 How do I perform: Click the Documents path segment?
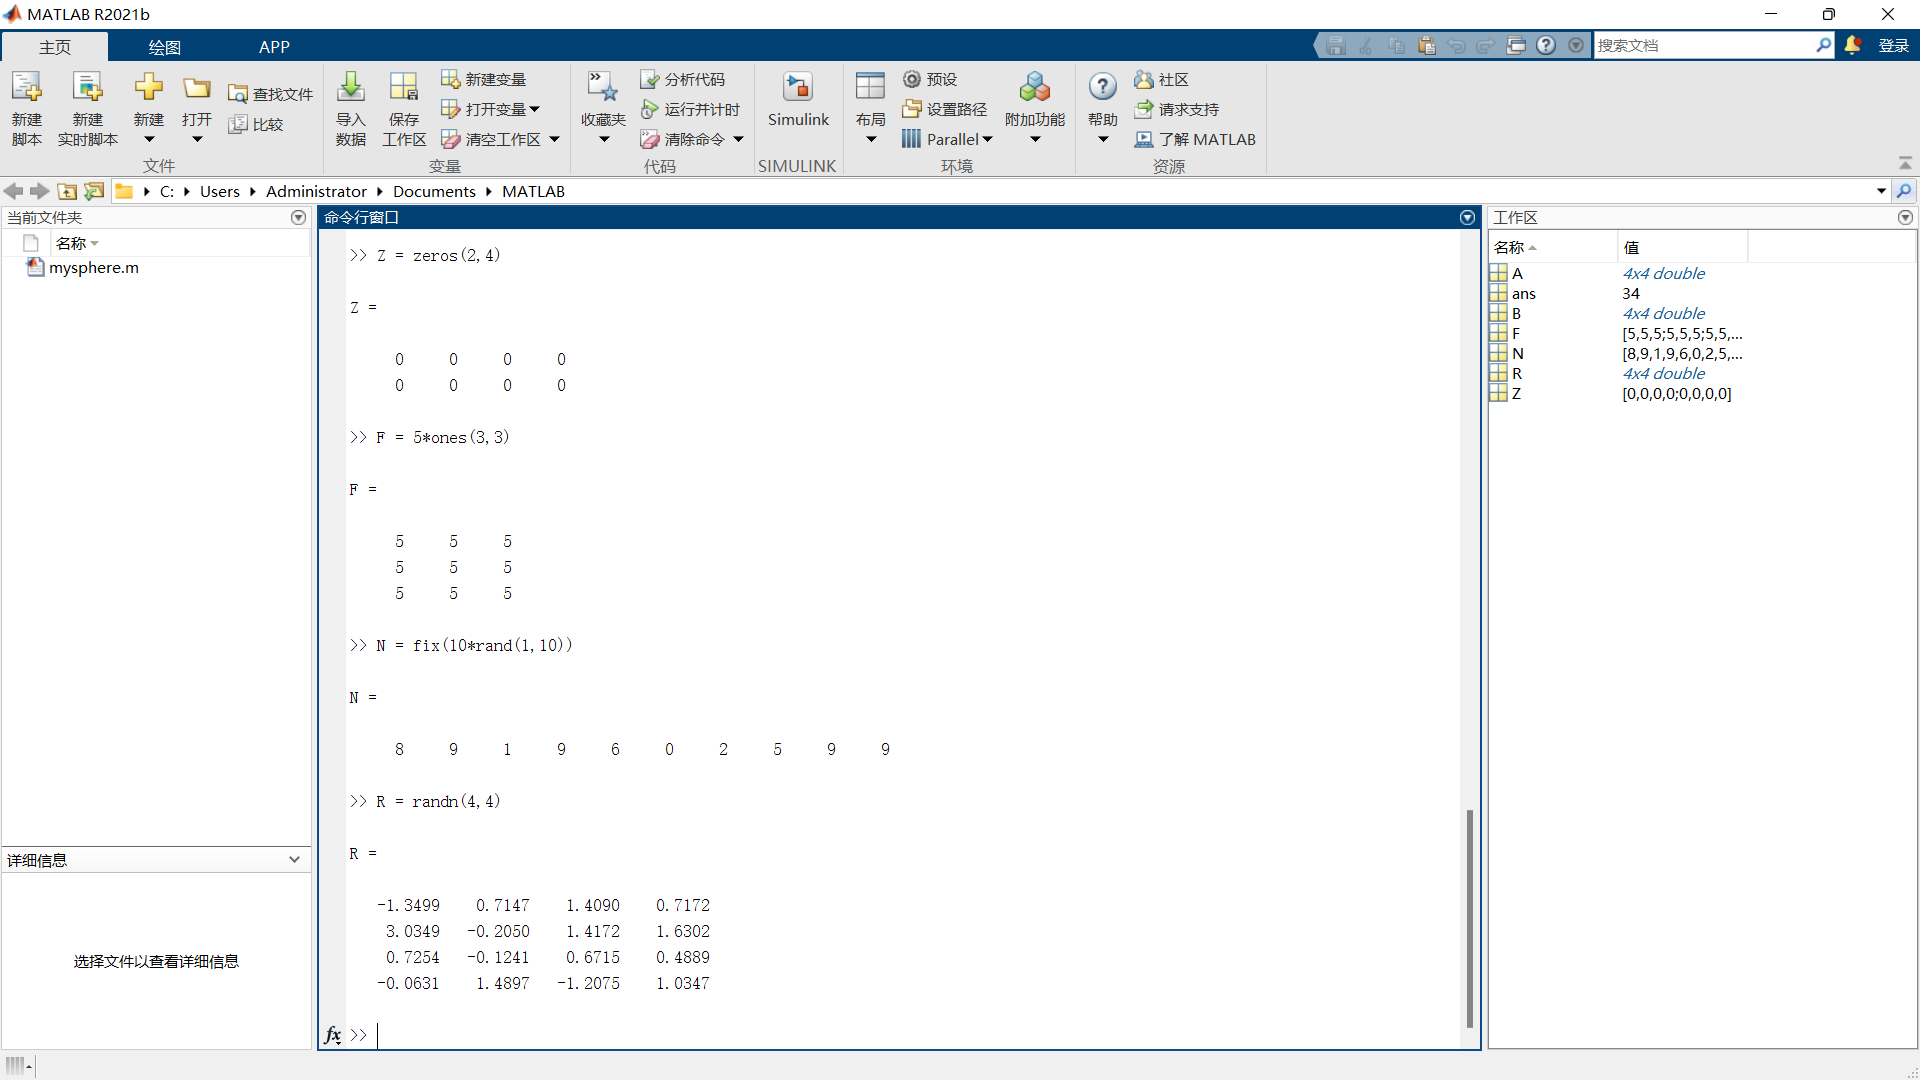(434, 191)
